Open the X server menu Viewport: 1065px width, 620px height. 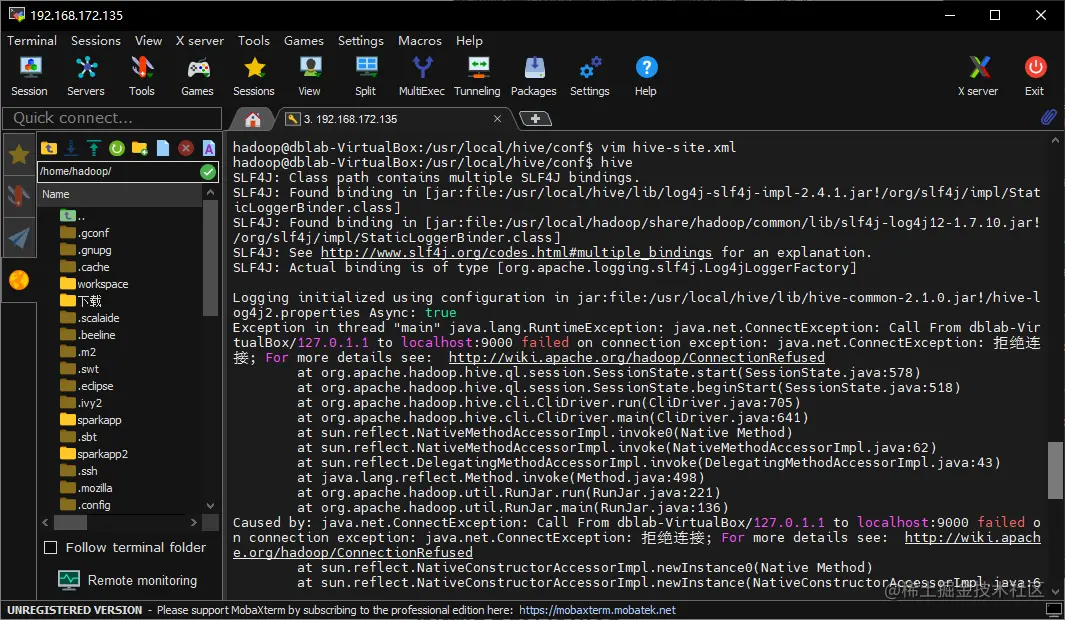[200, 41]
